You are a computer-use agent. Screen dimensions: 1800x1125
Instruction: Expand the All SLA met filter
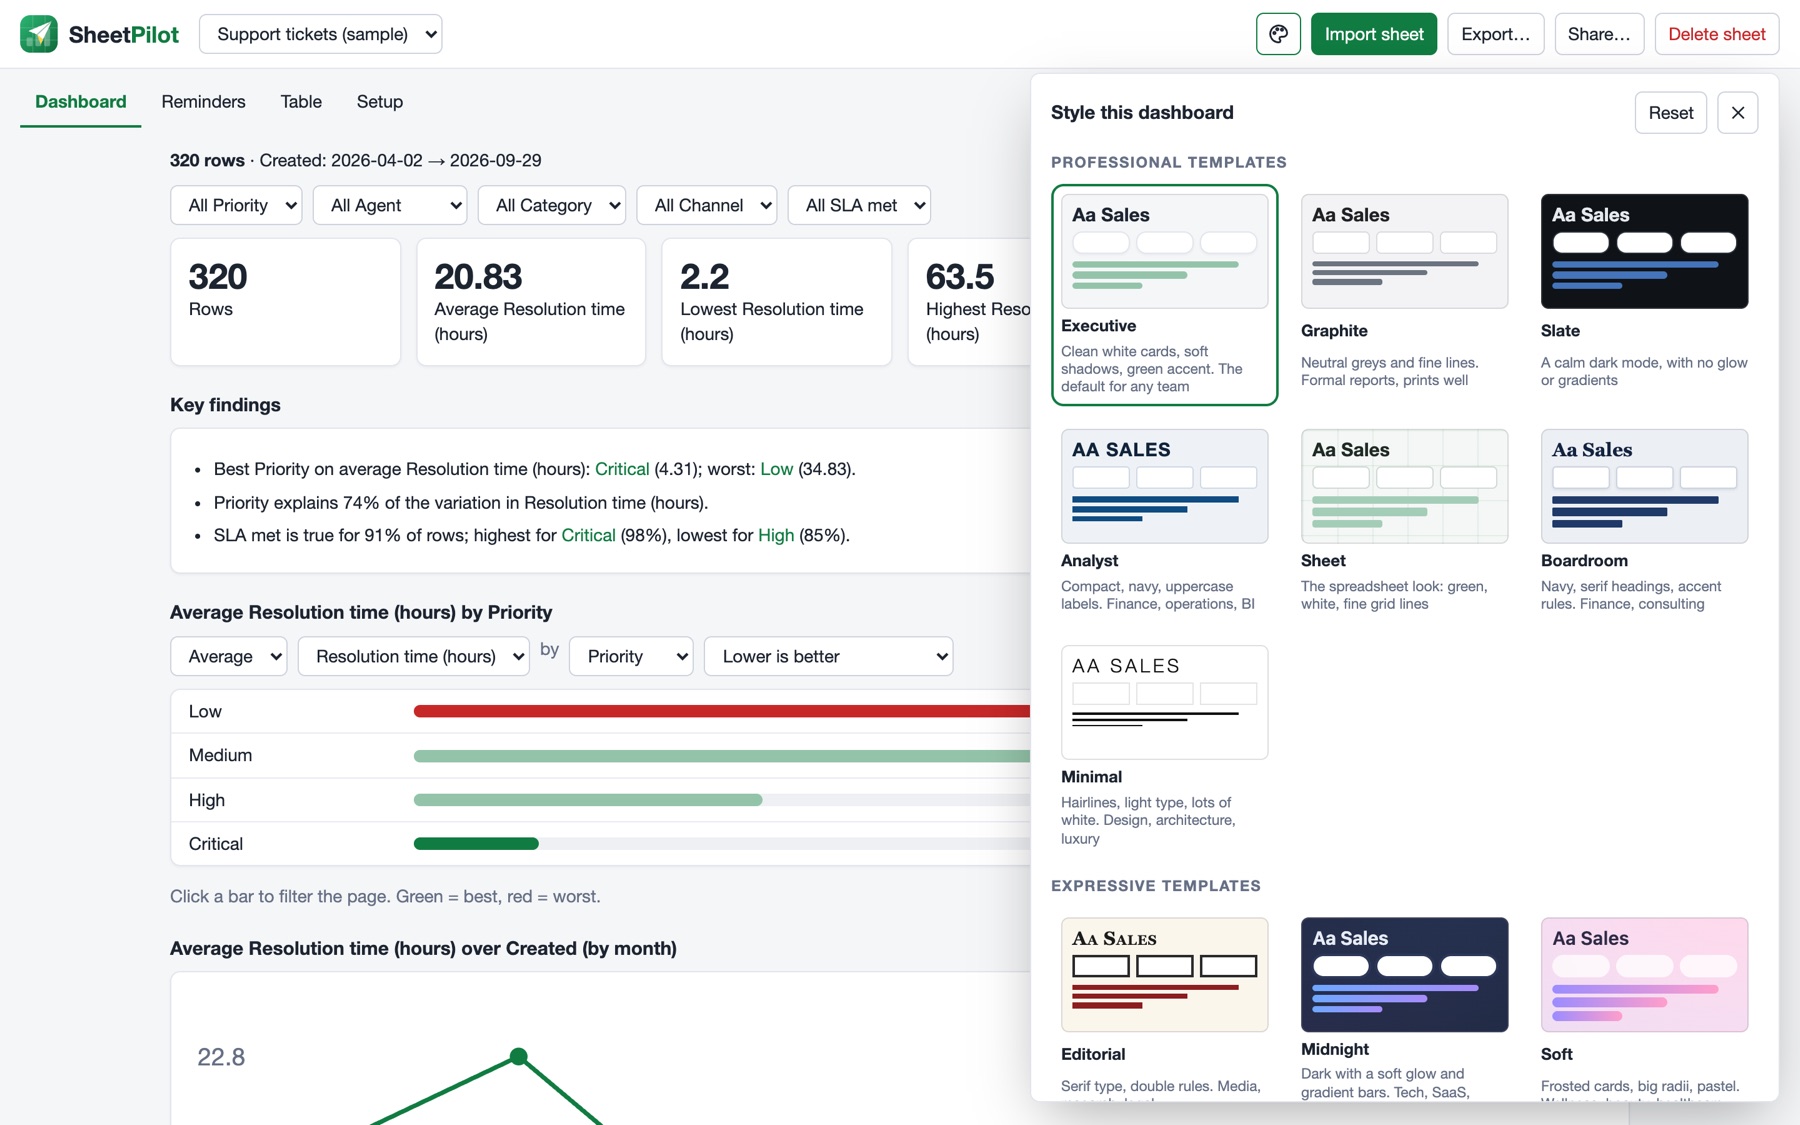click(x=859, y=205)
